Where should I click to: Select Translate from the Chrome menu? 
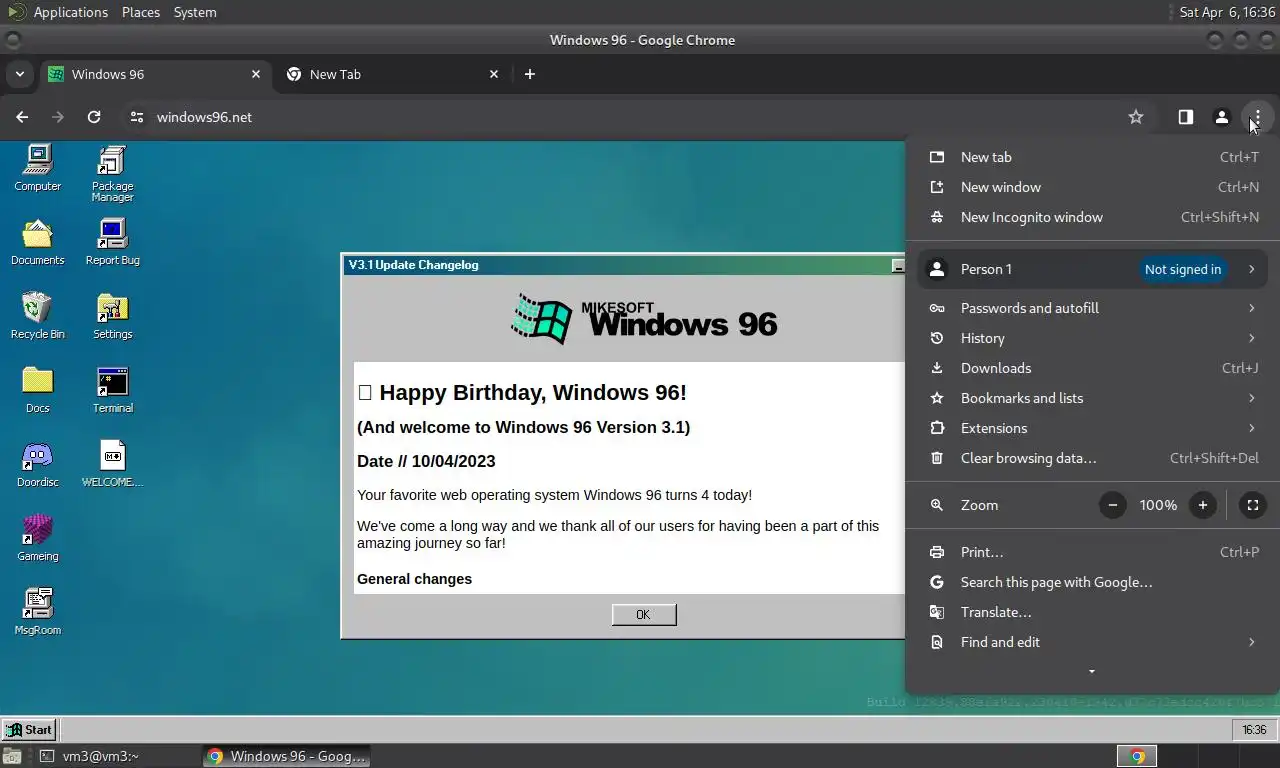click(x=1092, y=612)
